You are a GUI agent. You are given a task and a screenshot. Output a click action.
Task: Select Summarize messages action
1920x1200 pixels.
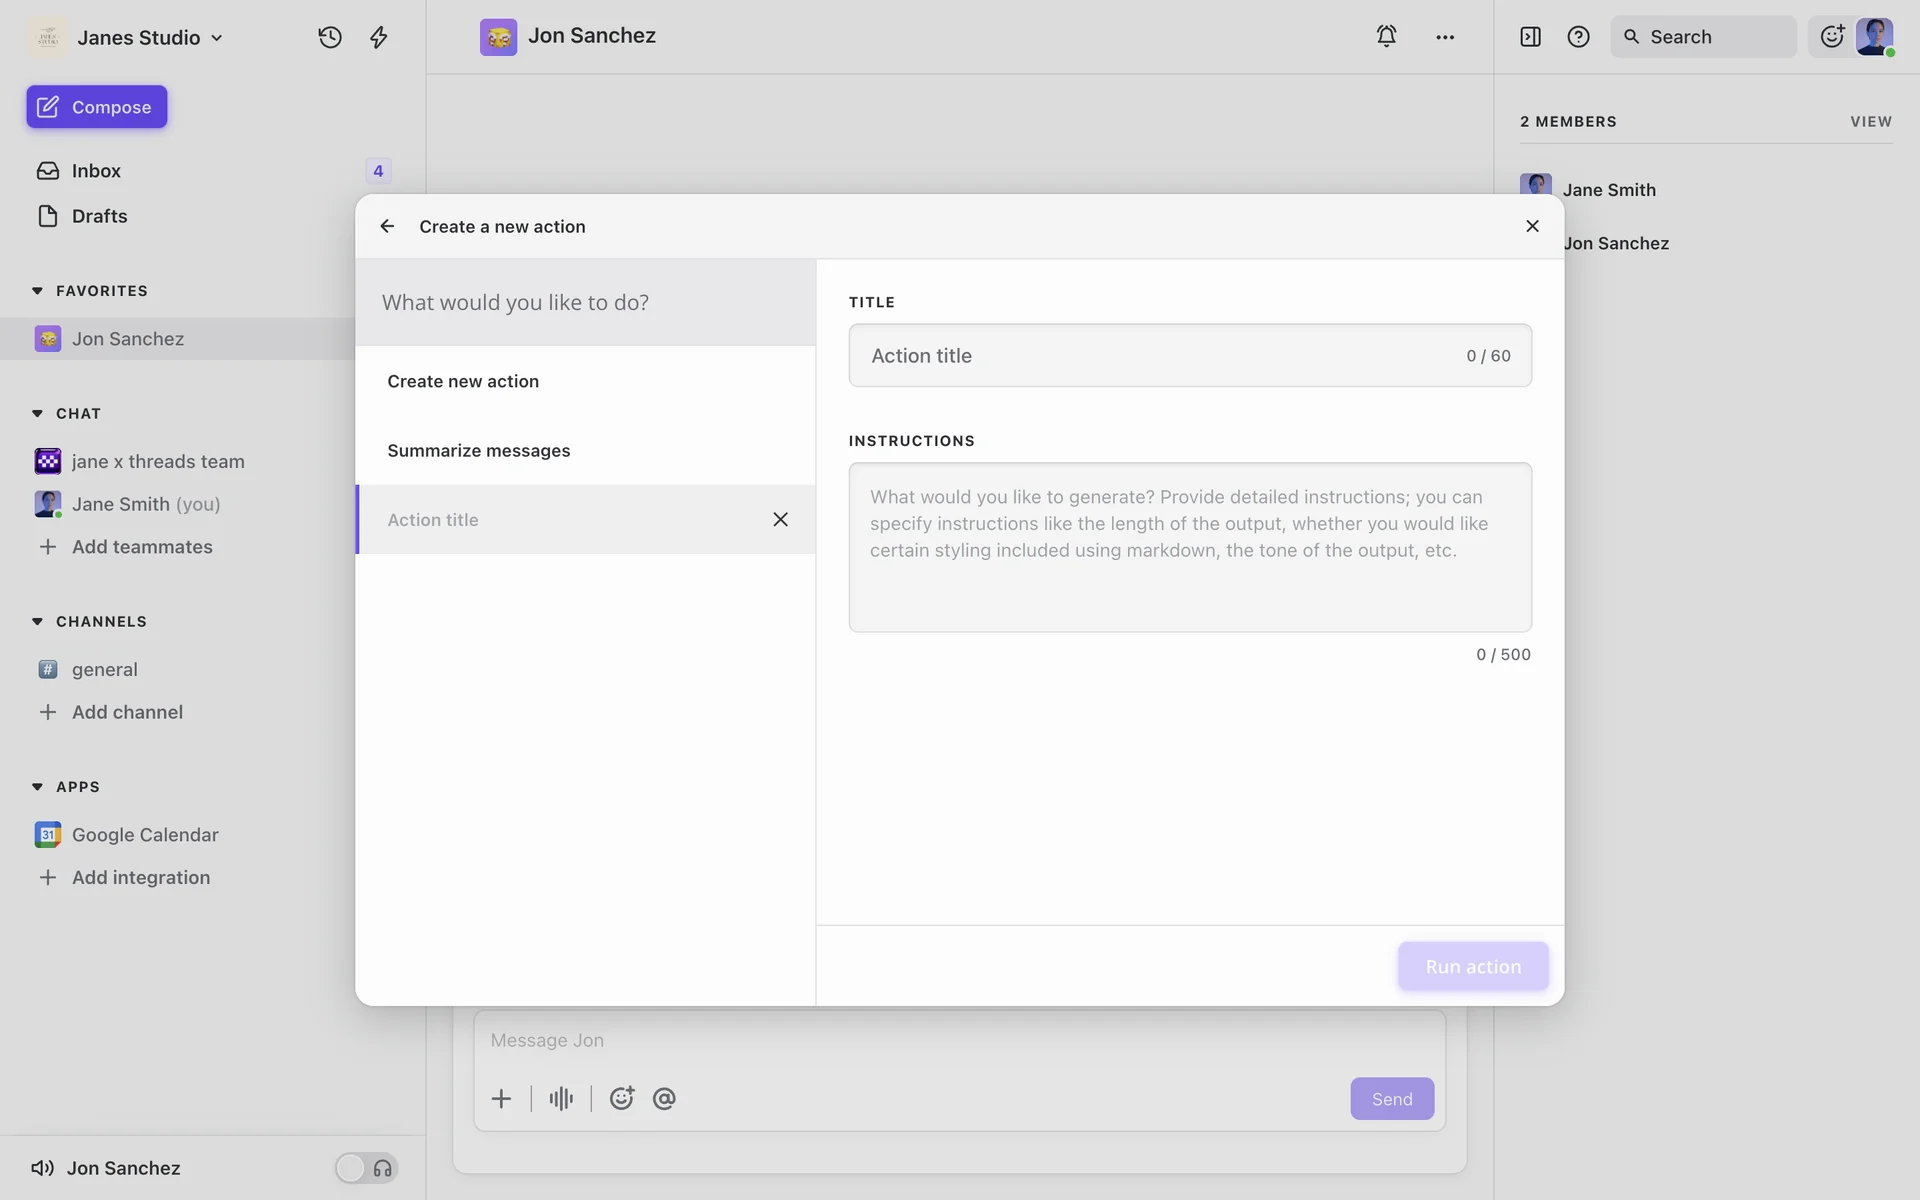click(479, 450)
